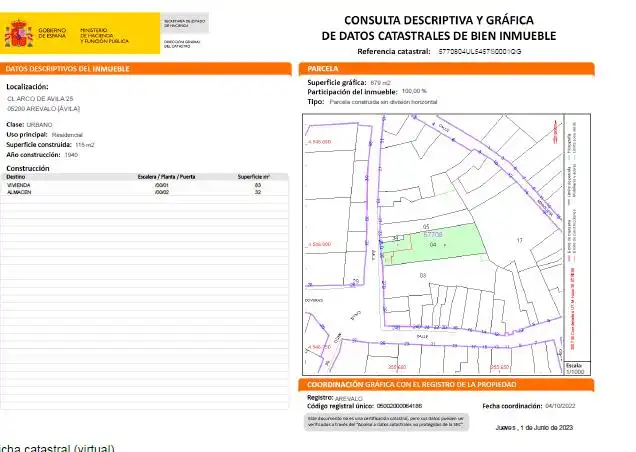Click the Uso principal value 'Residencial'
The image size is (636, 452).
[67, 135]
